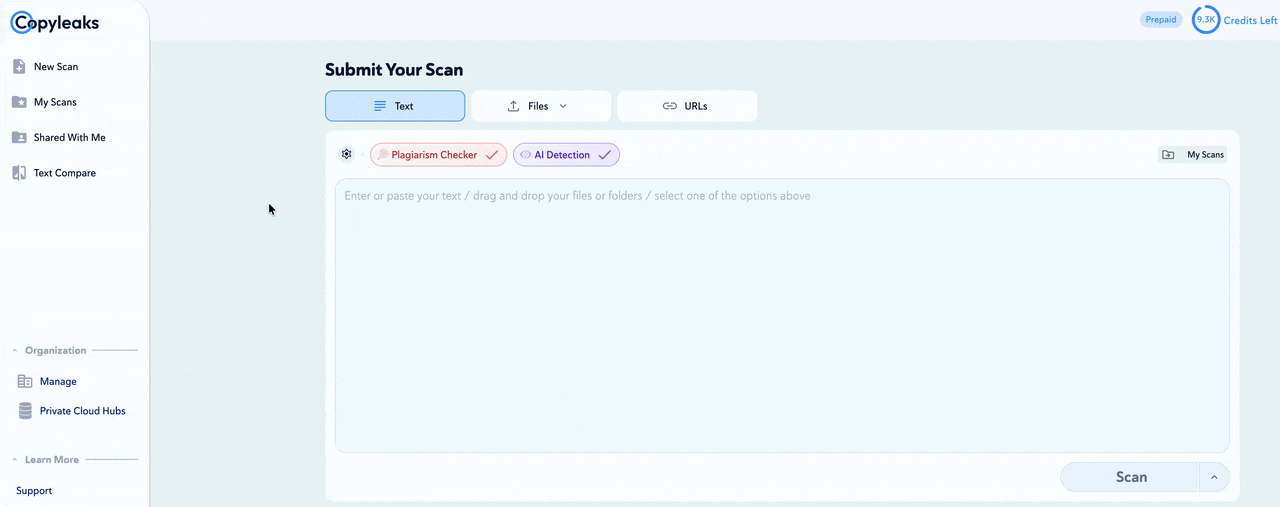Click the Manage building icon

click(25, 381)
